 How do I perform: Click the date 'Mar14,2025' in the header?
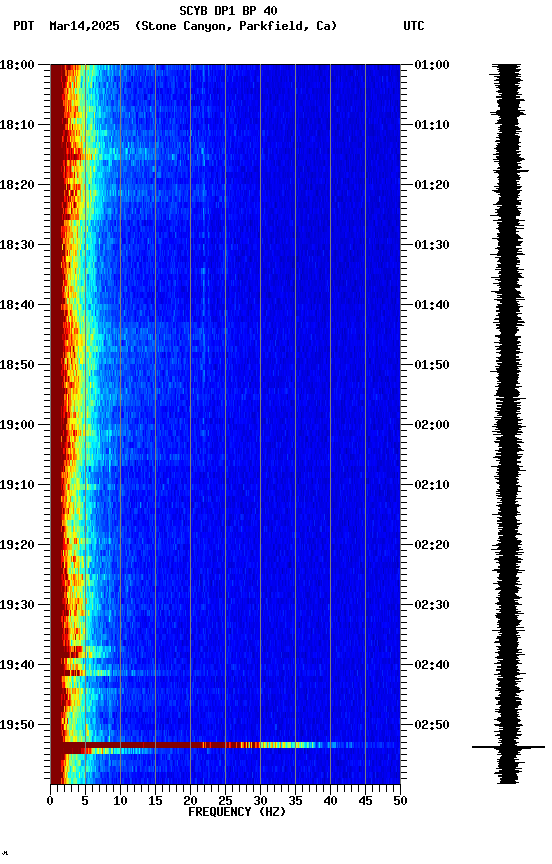point(84,26)
